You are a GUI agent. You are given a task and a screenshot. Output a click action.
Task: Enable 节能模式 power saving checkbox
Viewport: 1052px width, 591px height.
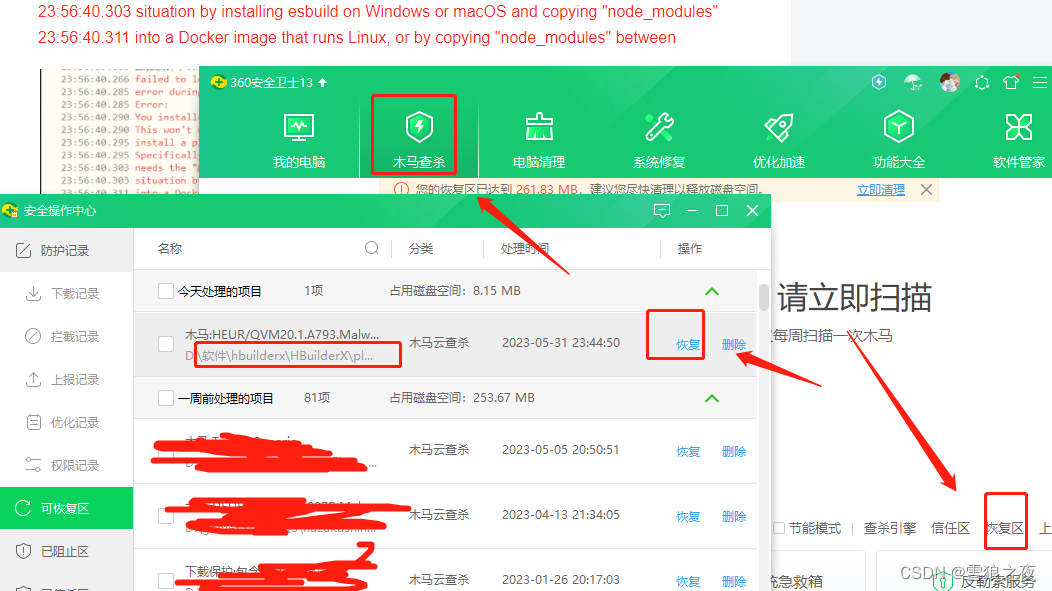777,527
